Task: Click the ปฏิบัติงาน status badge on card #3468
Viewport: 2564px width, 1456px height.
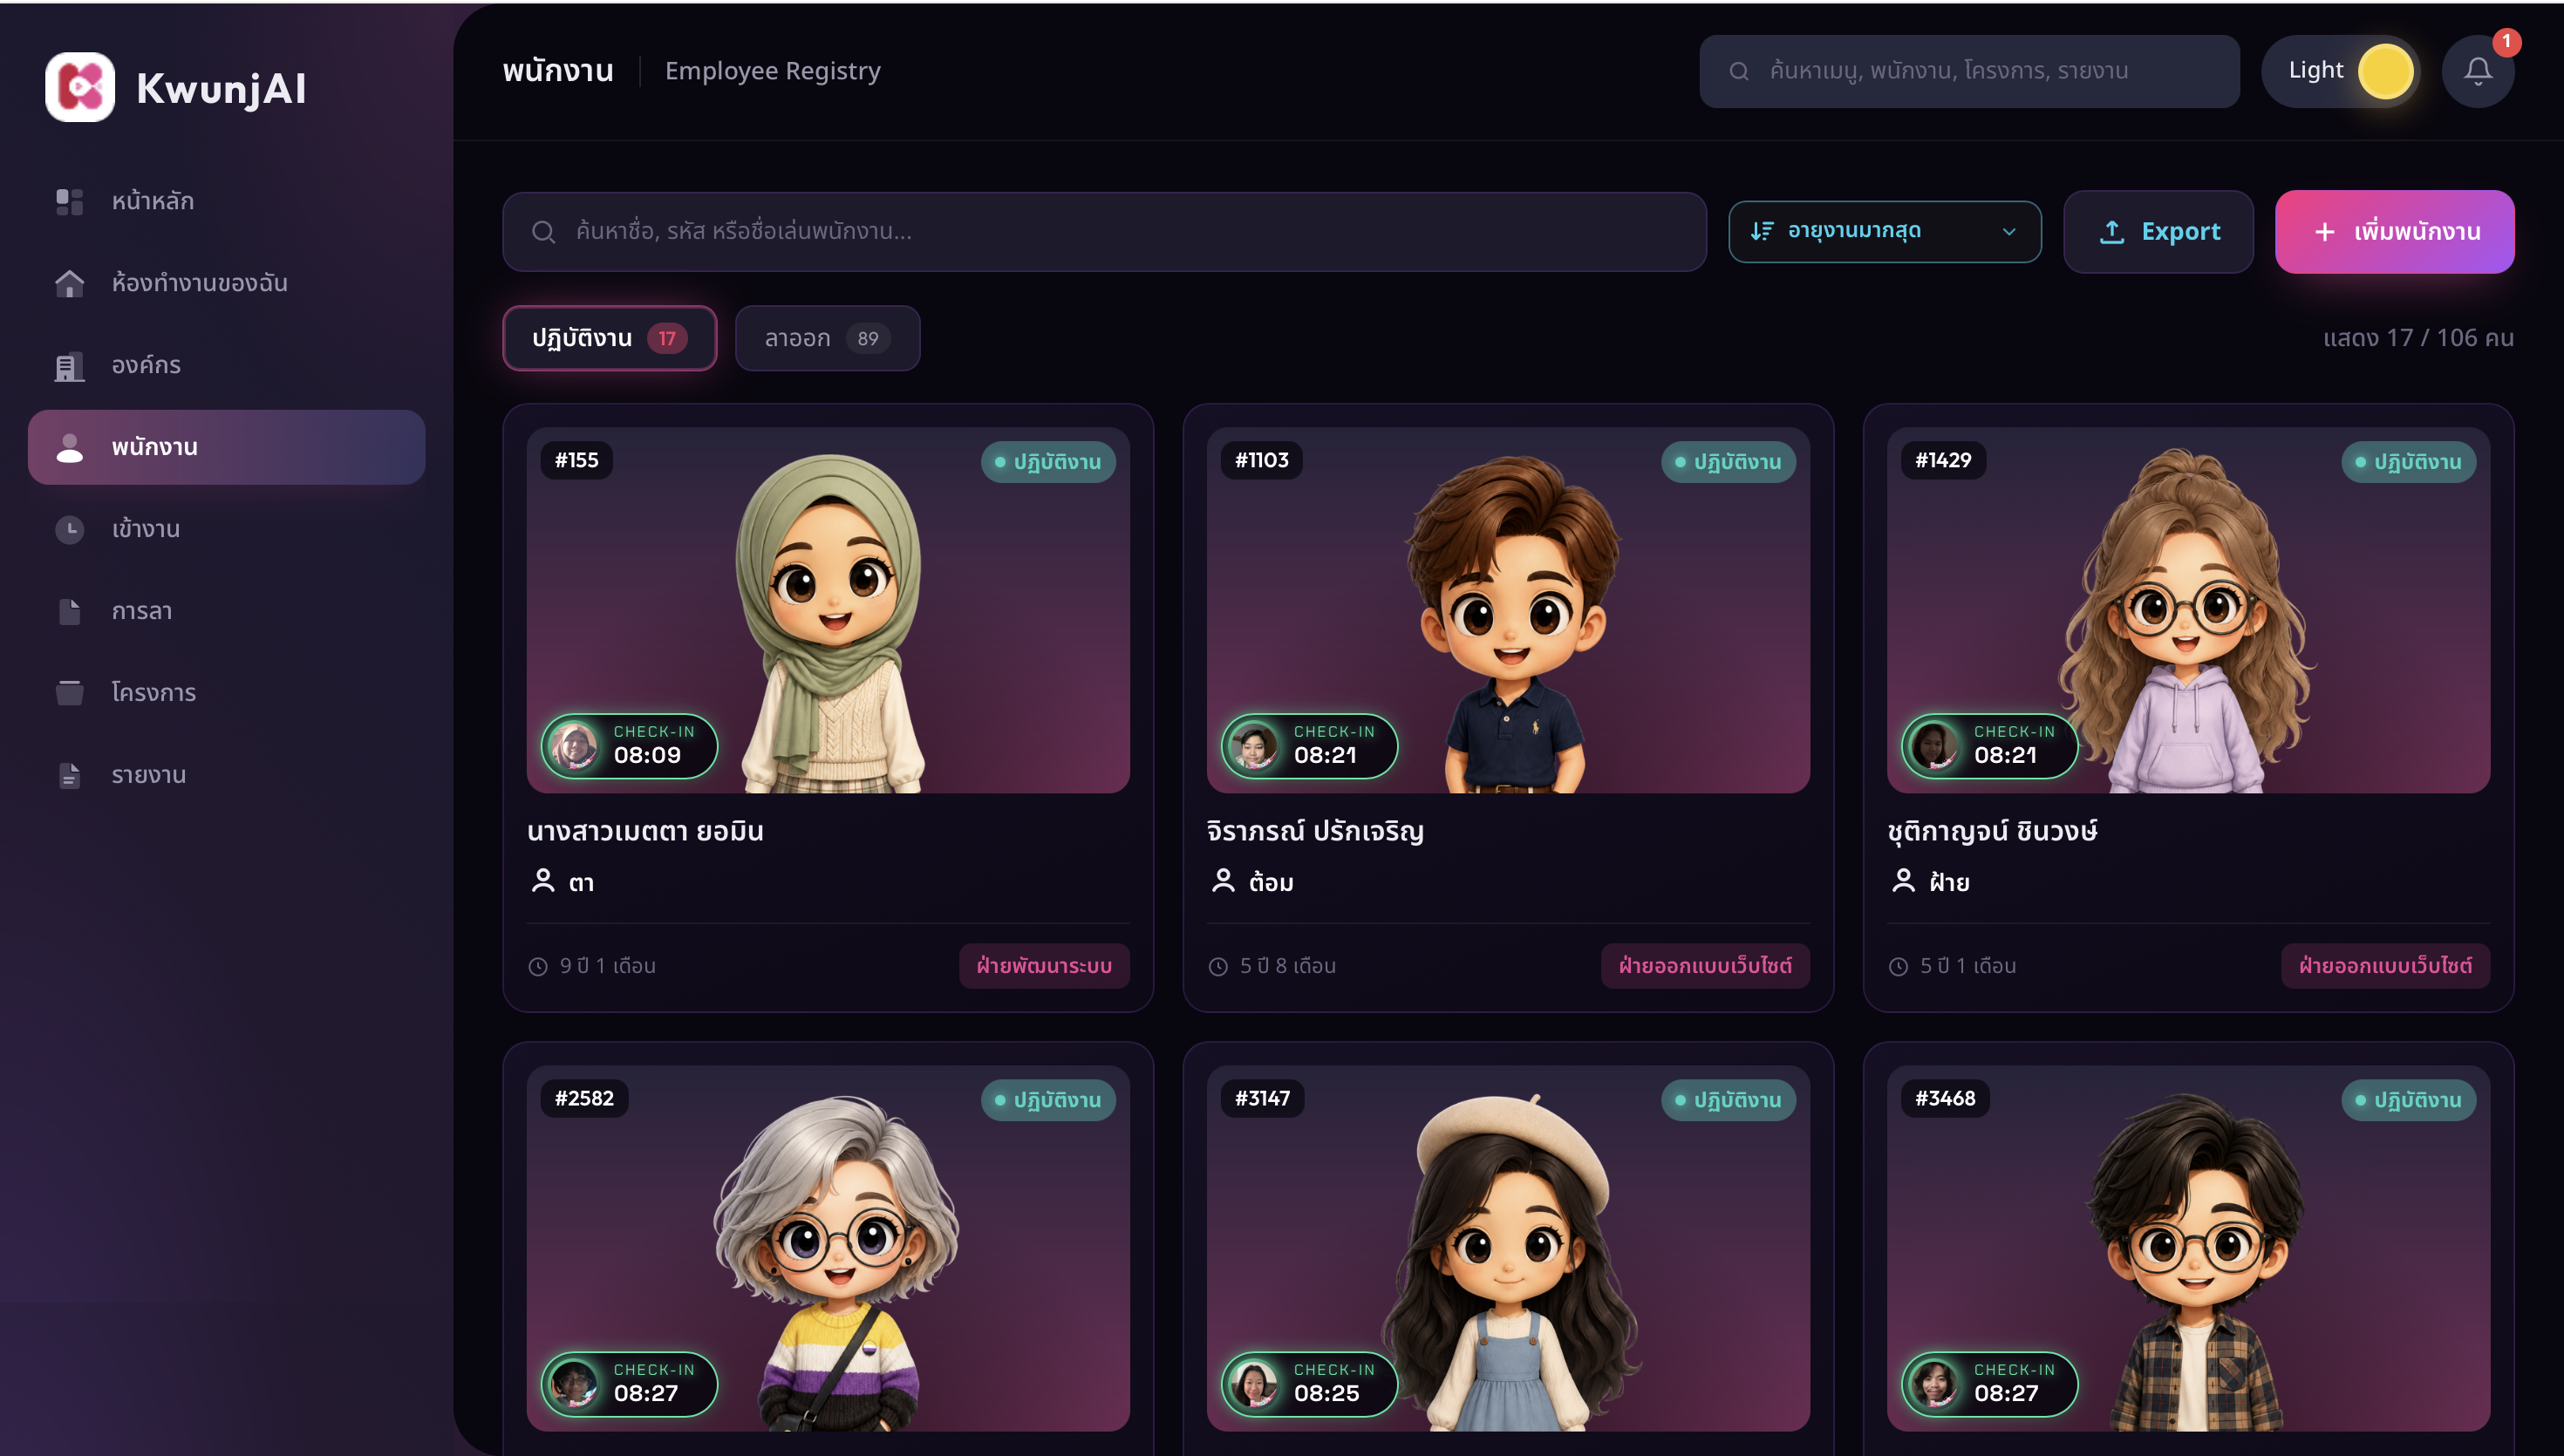Action: [2408, 1100]
